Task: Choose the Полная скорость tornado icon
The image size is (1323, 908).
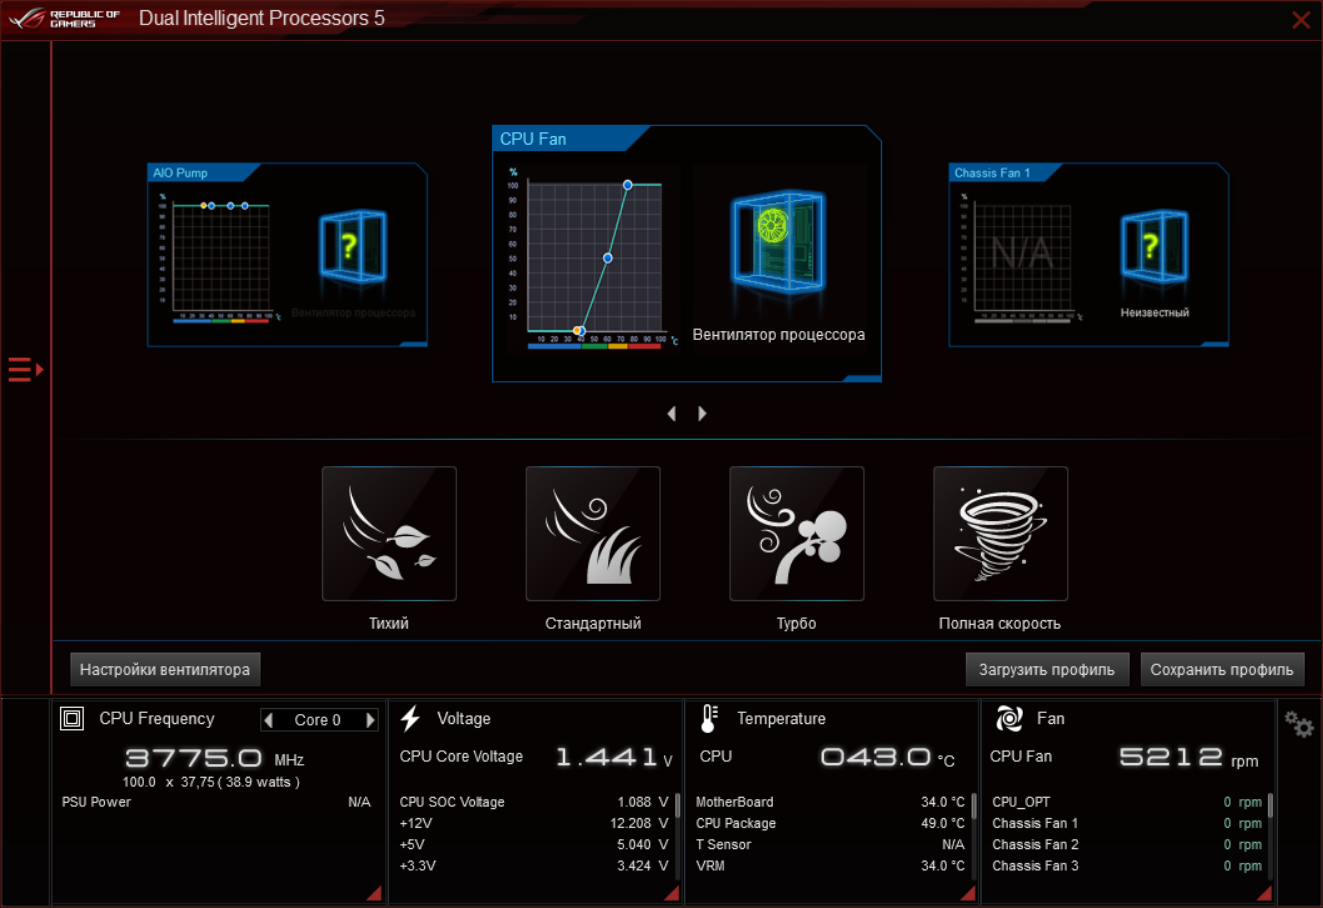Action: [1001, 534]
